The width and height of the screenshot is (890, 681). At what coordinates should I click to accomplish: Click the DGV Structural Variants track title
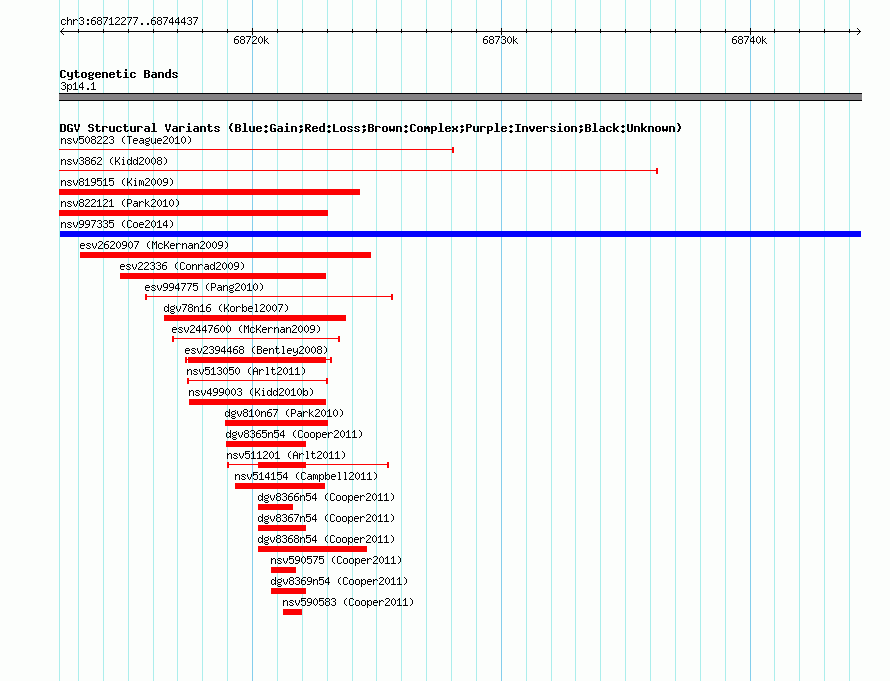[x=371, y=128]
